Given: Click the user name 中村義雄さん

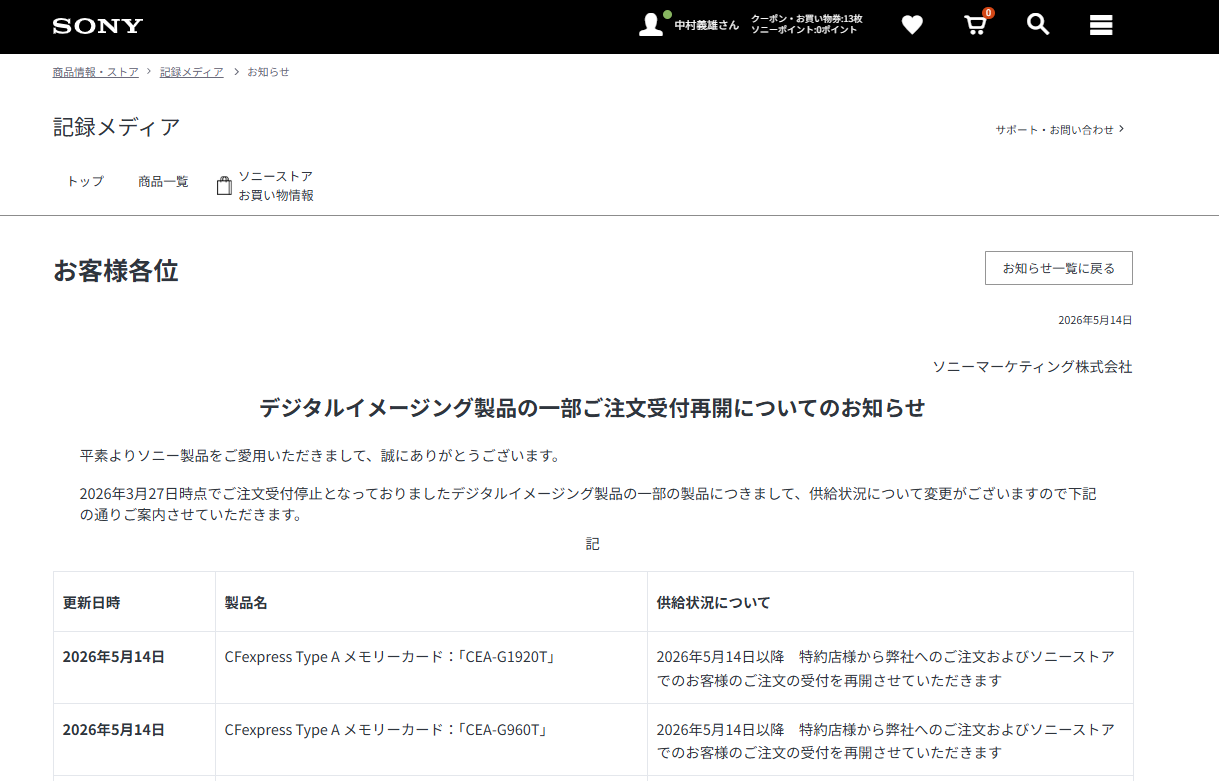Looking at the screenshot, I should 707,25.
